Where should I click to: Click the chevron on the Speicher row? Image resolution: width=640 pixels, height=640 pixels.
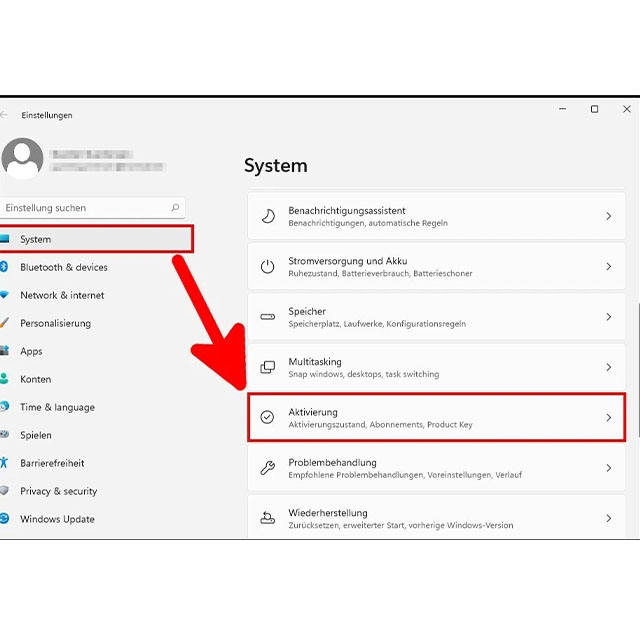tap(609, 317)
